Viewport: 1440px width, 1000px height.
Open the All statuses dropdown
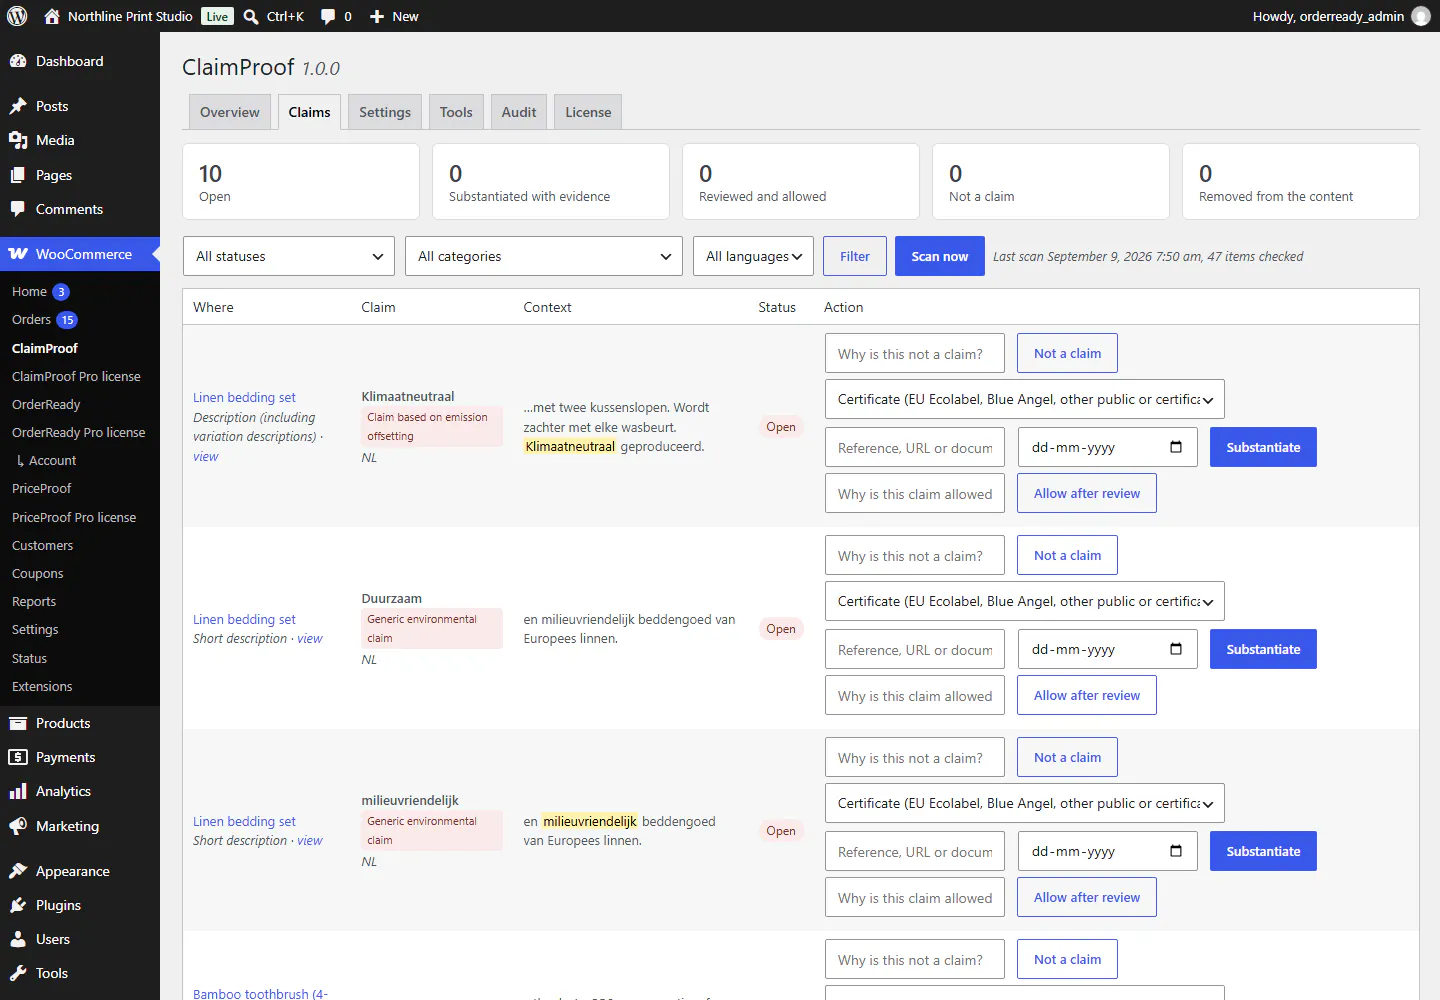tap(289, 256)
